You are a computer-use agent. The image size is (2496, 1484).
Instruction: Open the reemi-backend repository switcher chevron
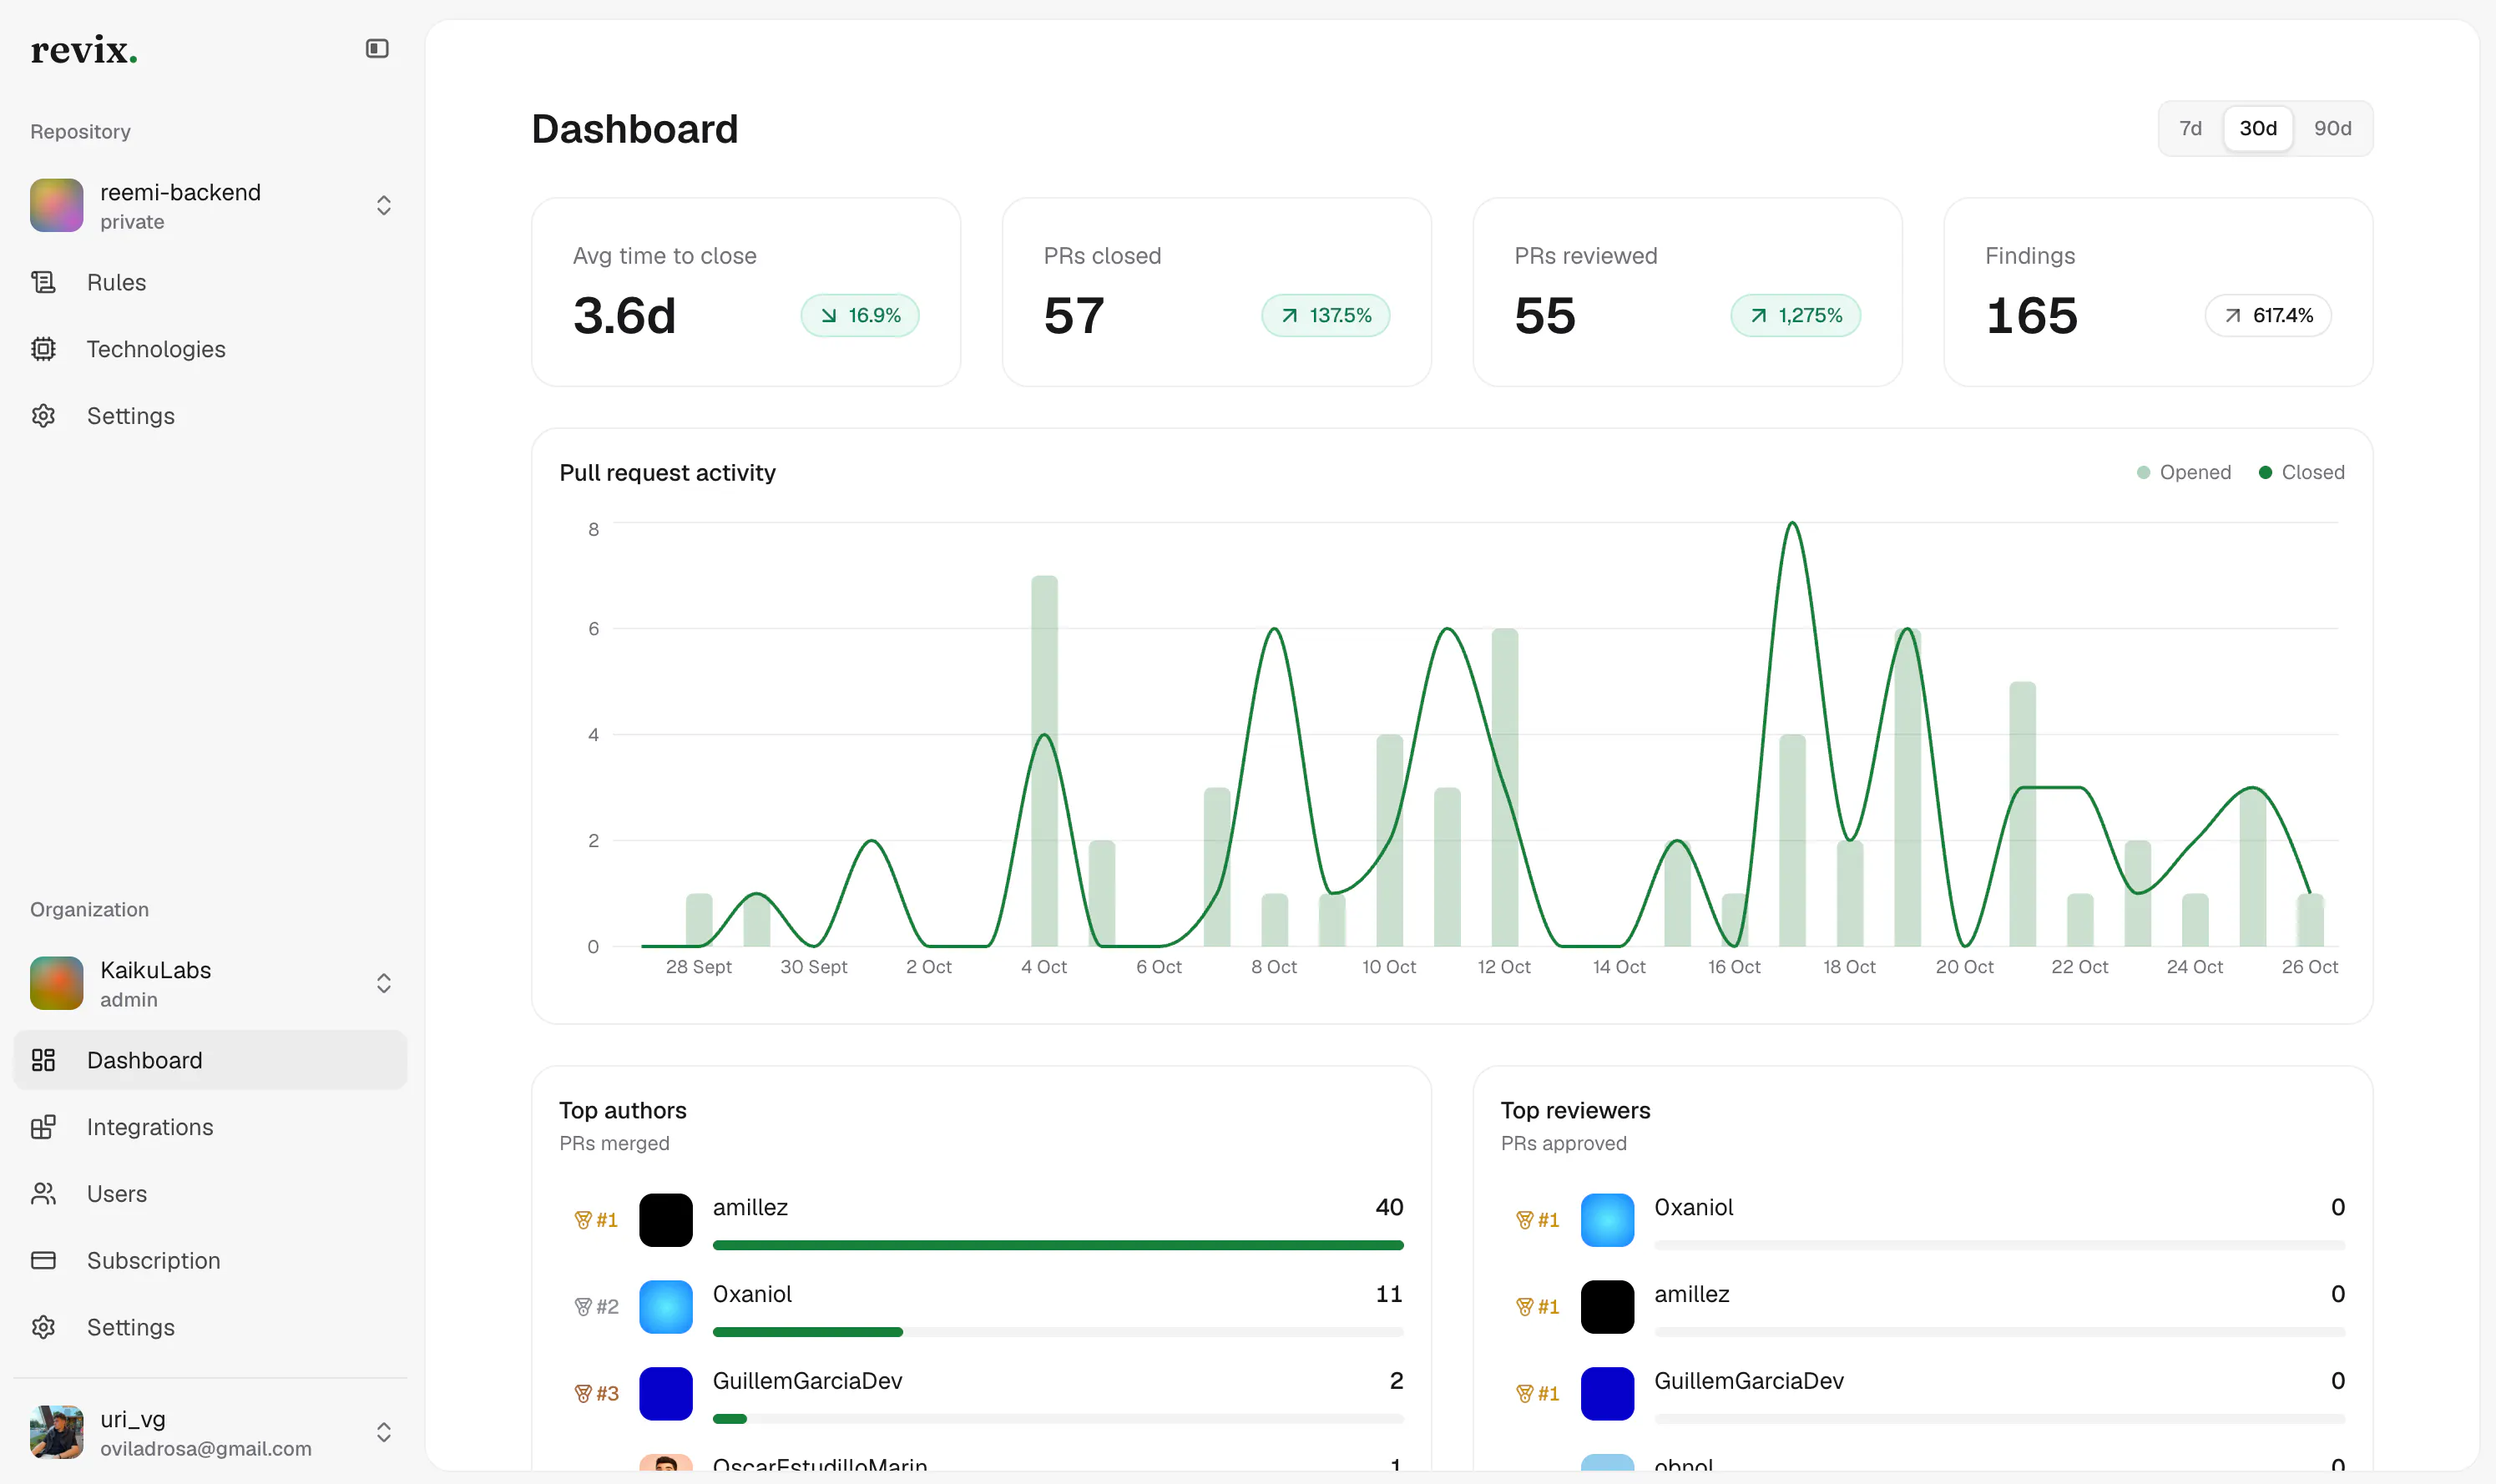384,205
